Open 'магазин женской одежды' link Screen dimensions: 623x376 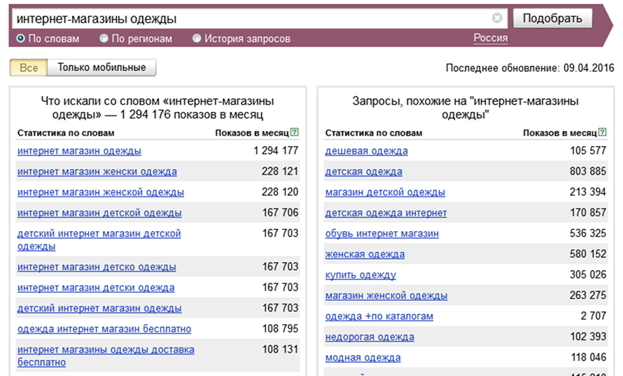click(x=386, y=296)
